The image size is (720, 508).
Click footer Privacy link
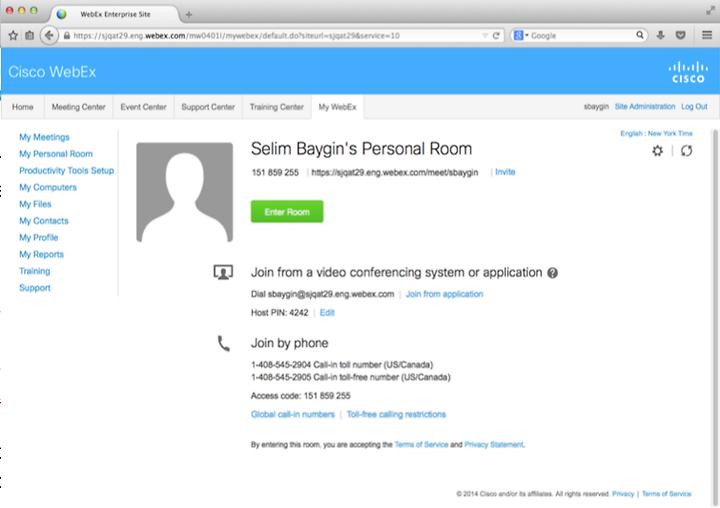pyautogui.click(x=623, y=494)
